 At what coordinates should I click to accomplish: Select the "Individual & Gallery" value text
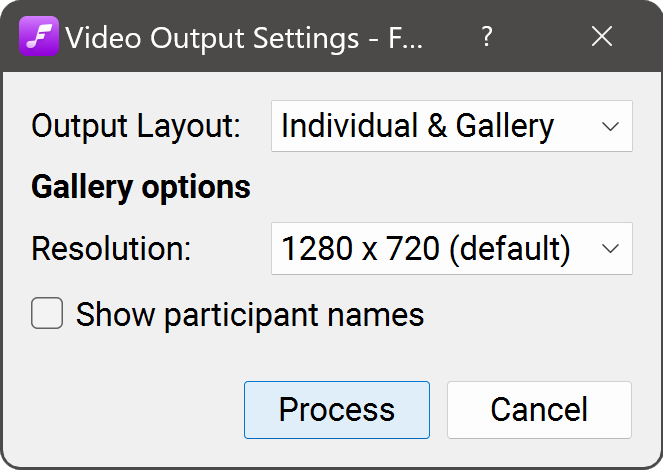417,126
